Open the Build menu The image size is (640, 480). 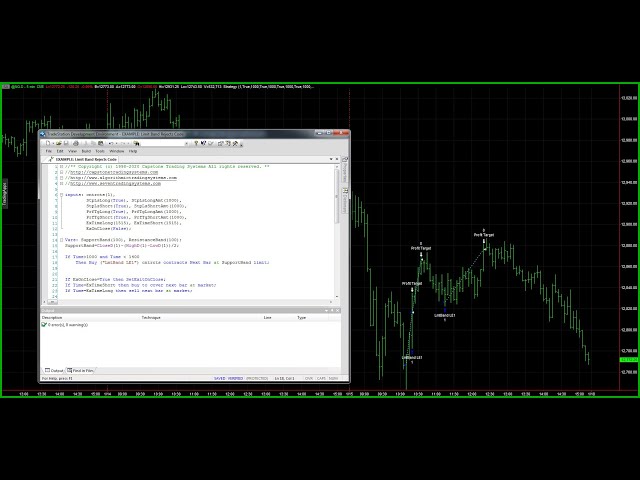pos(86,151)
